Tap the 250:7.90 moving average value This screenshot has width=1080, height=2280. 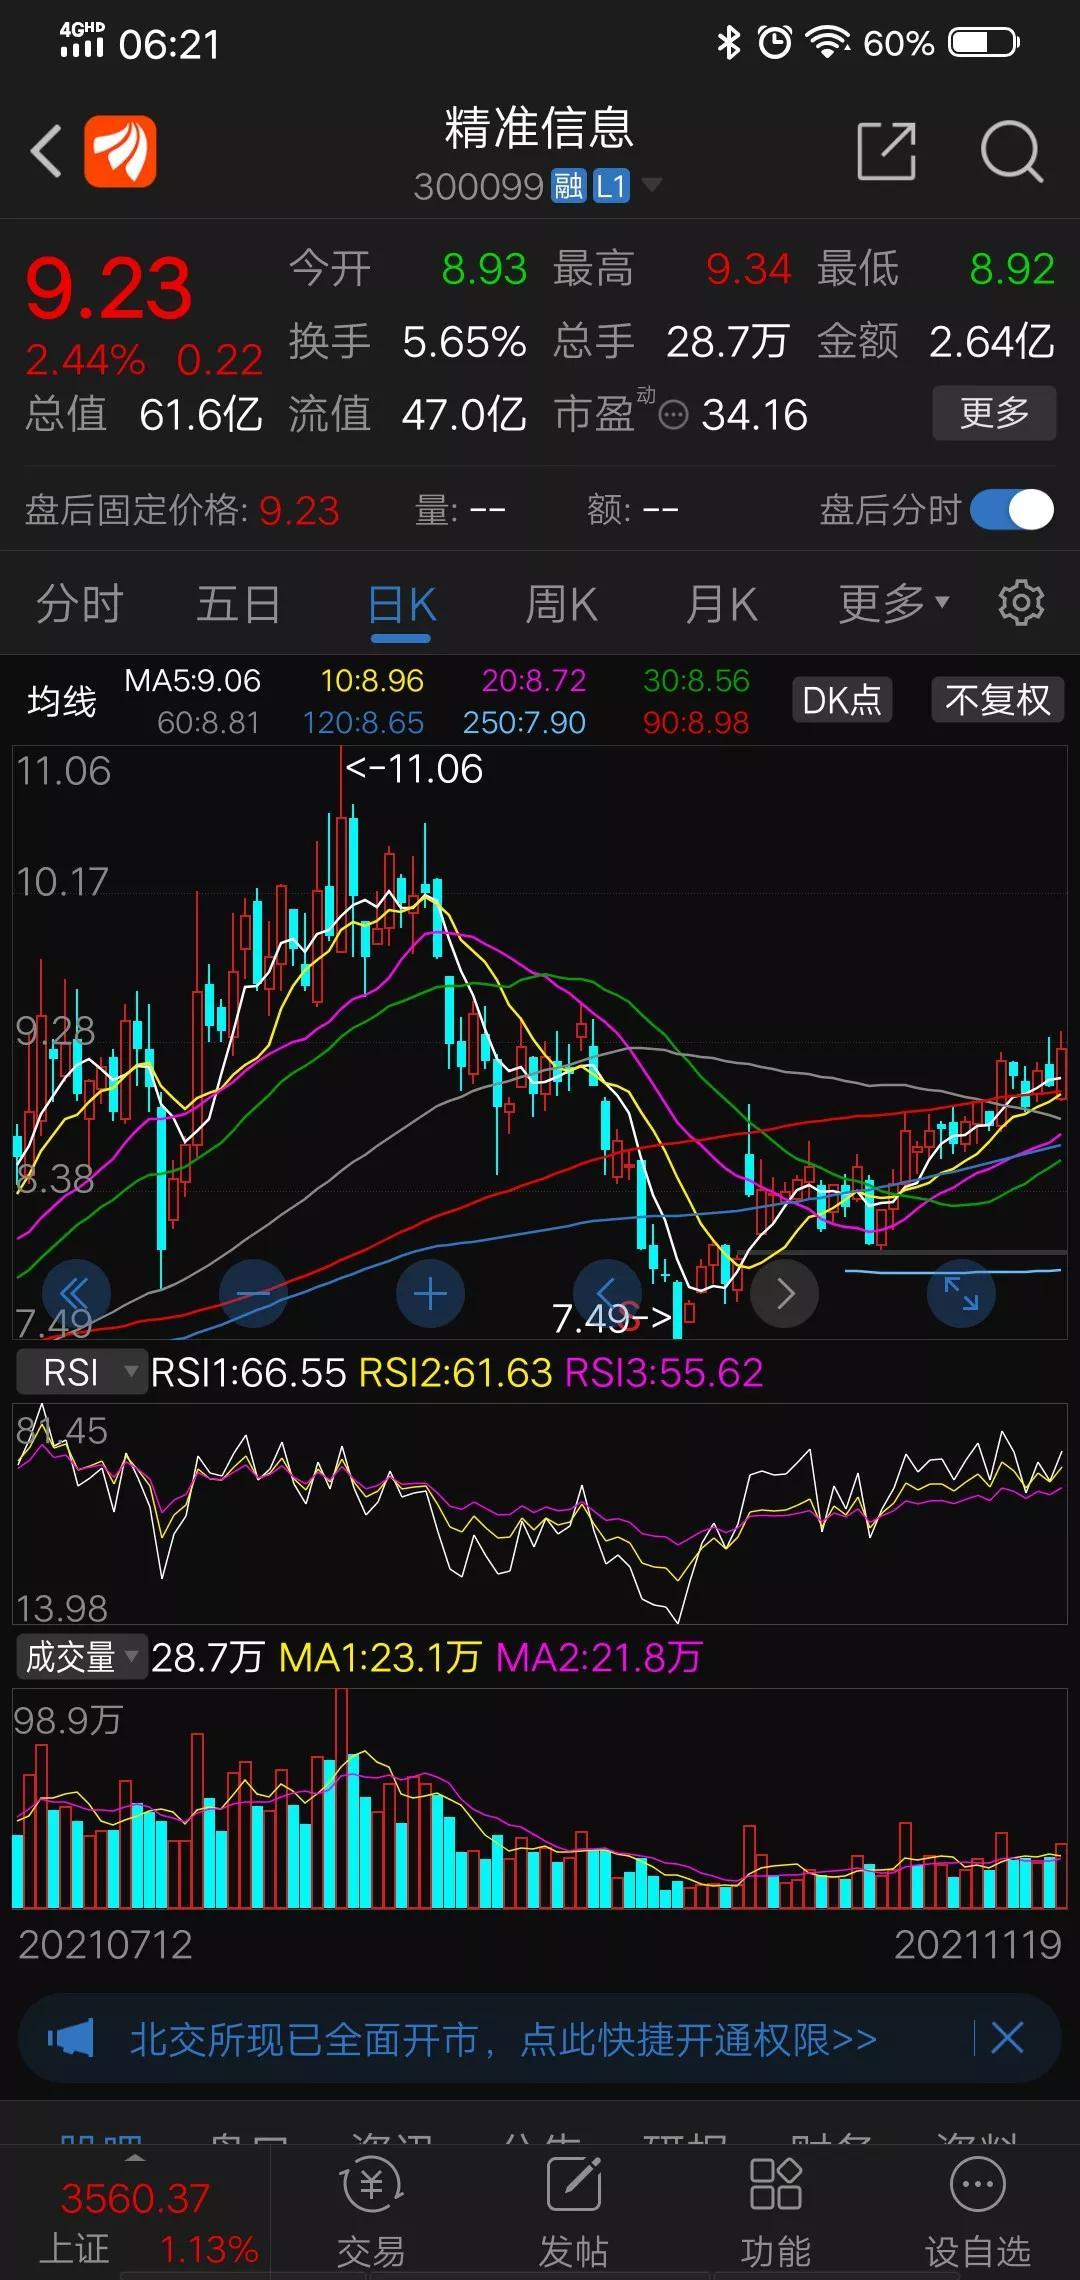(x=524, y=722)
